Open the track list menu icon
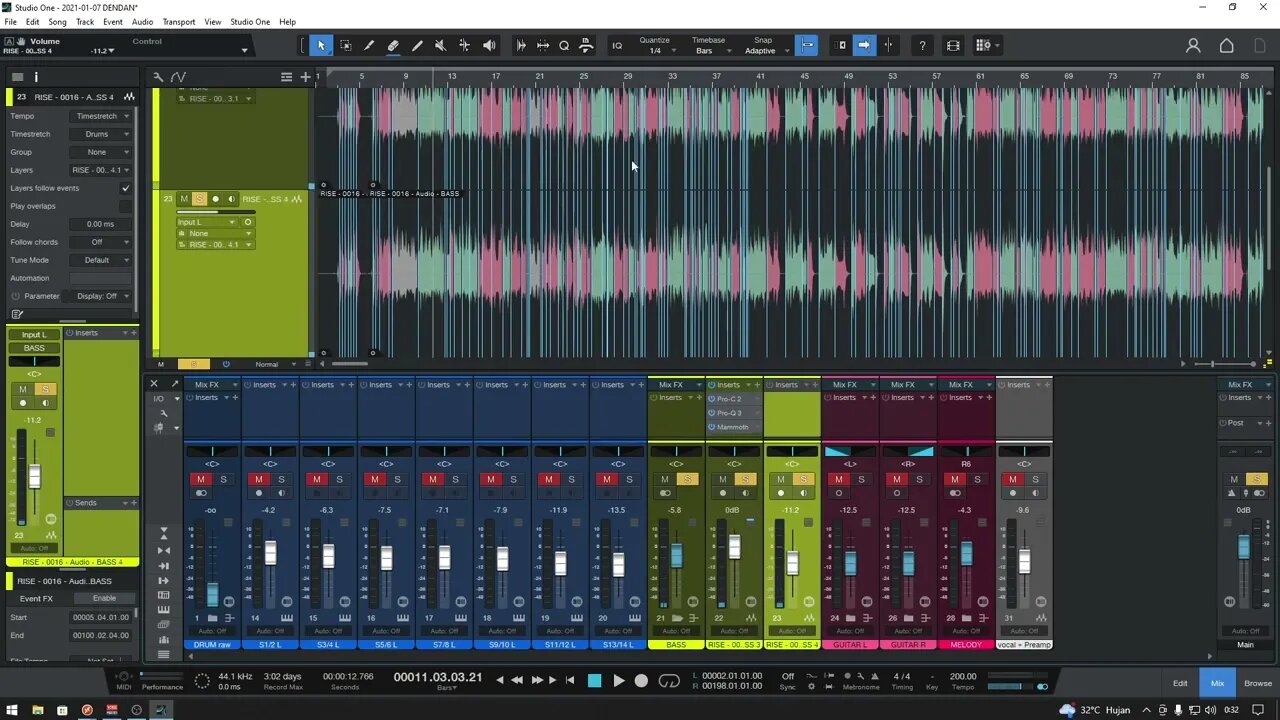 [287, 77]
